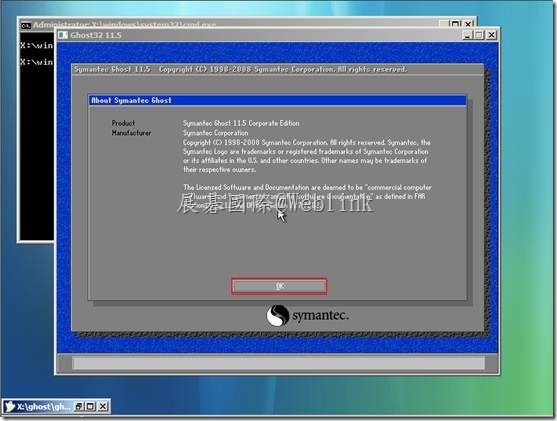557x421 pixels.
Task: Maximize the Ghost32 11.5 window
Action: click(x=479, y=35)
